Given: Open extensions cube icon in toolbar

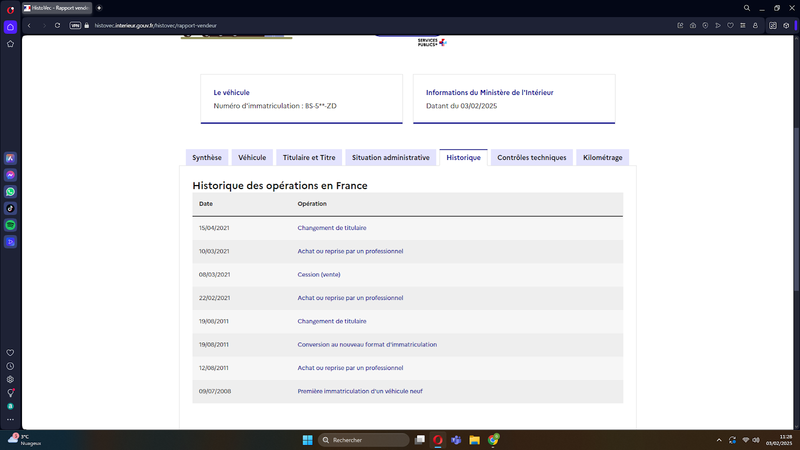Looking at the screenshot, I should click(x=786, y=26).
